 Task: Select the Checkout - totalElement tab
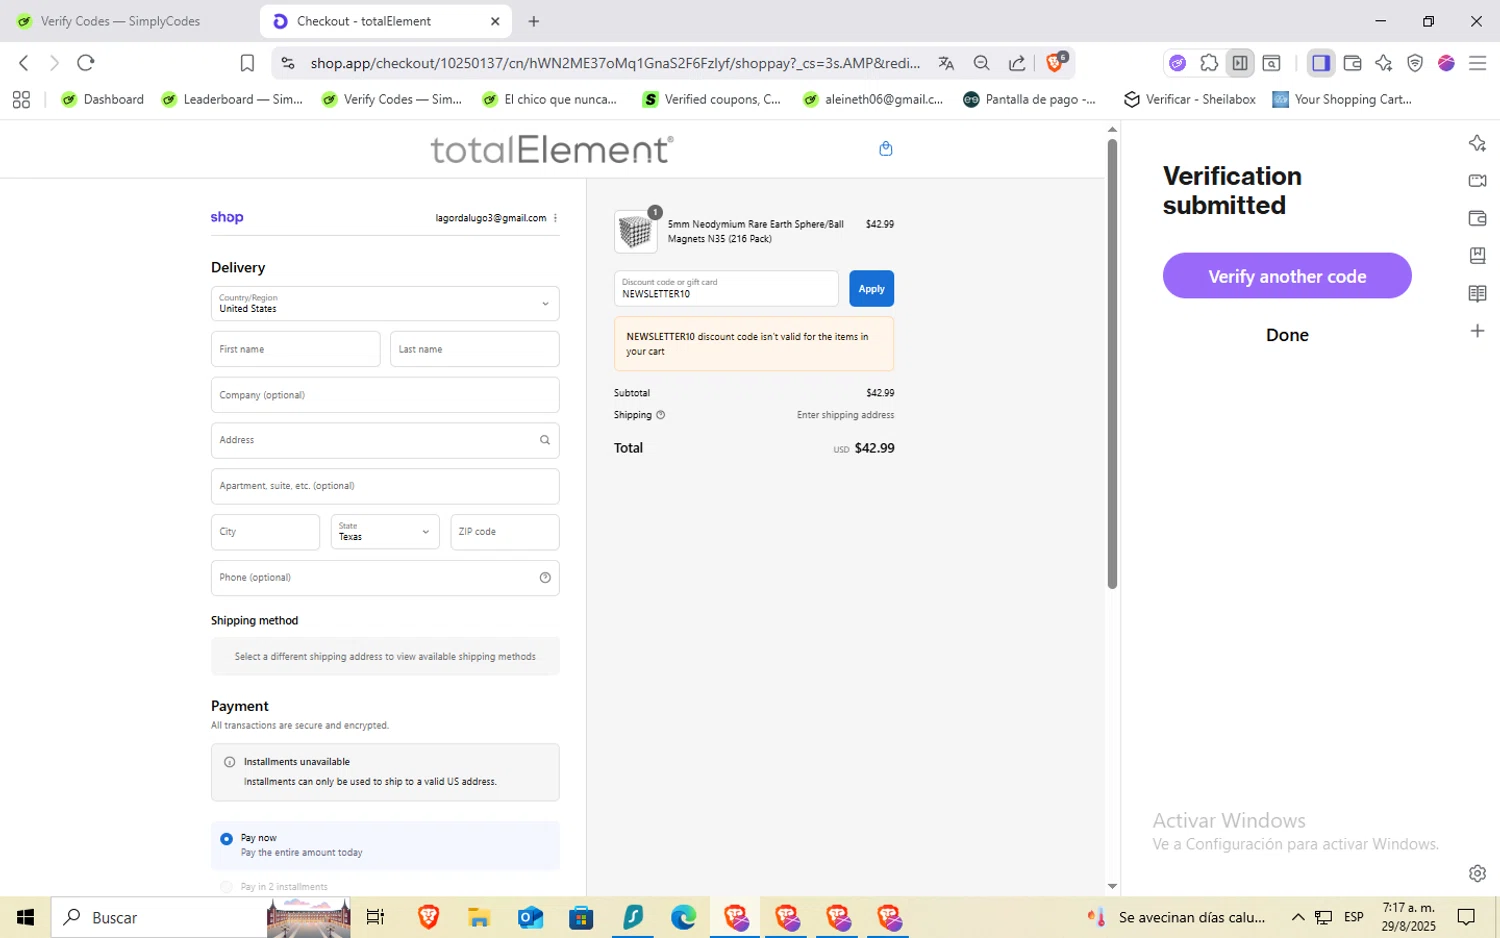[385, 21]
